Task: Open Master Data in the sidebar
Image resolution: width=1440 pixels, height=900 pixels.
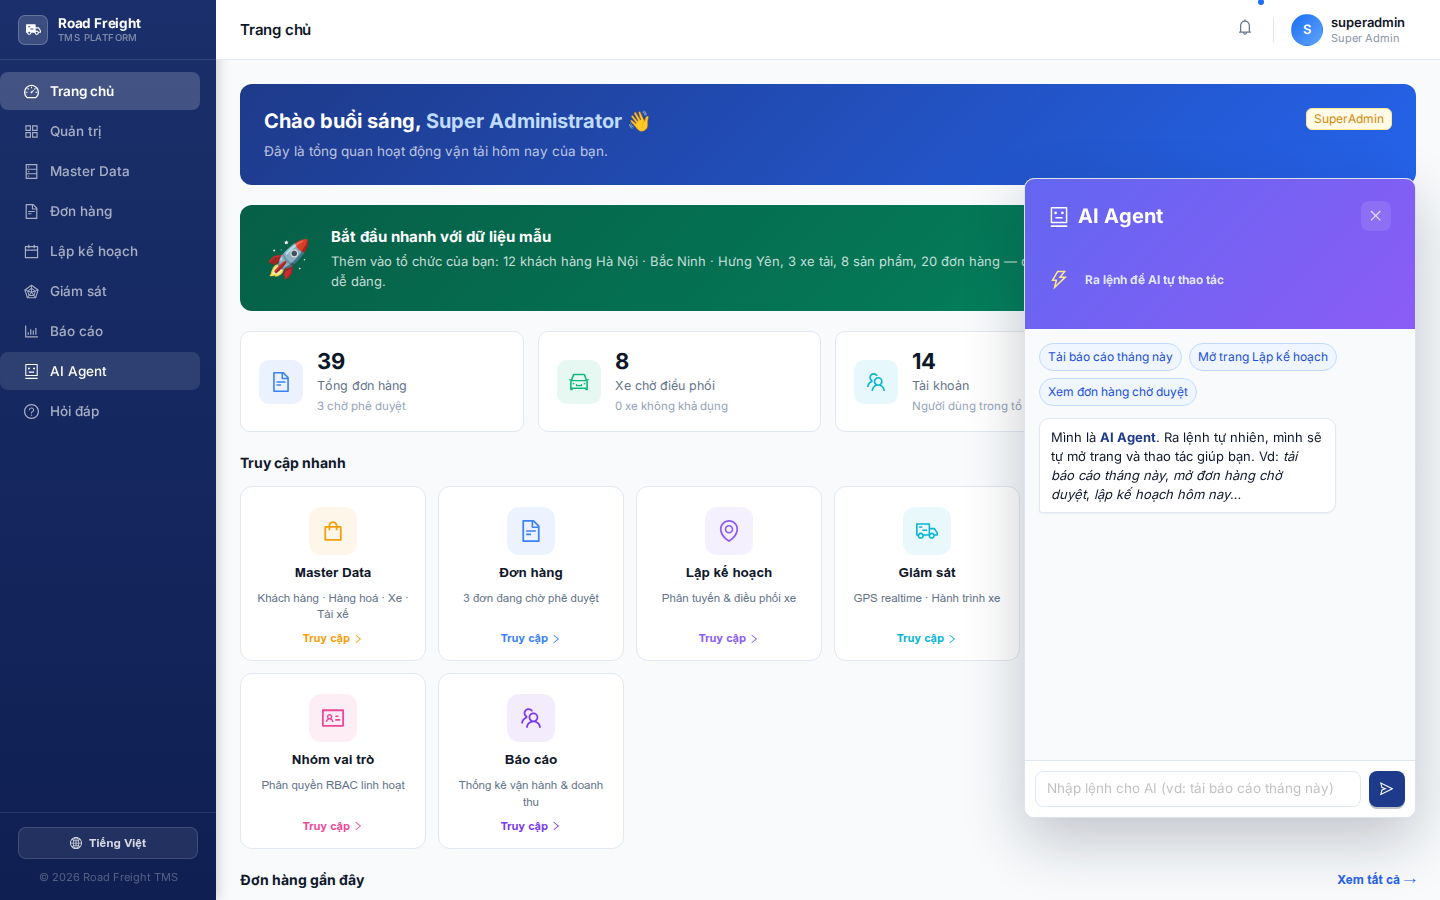Action: [x=100, y=171]
